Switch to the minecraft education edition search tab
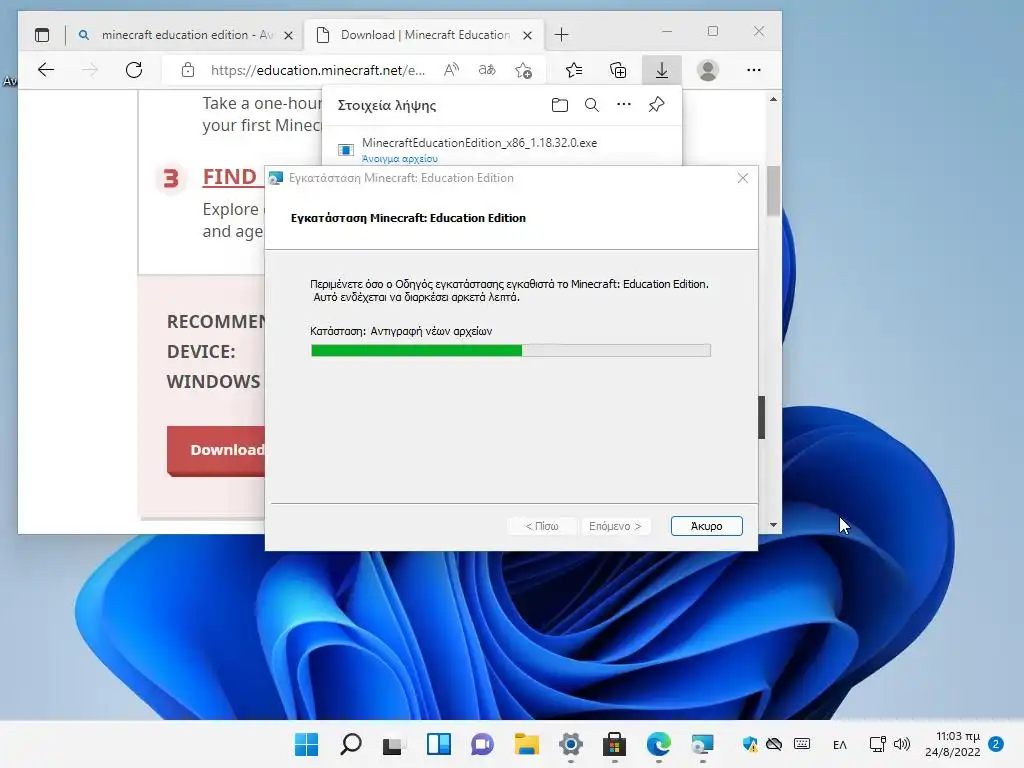 point(186,35)
